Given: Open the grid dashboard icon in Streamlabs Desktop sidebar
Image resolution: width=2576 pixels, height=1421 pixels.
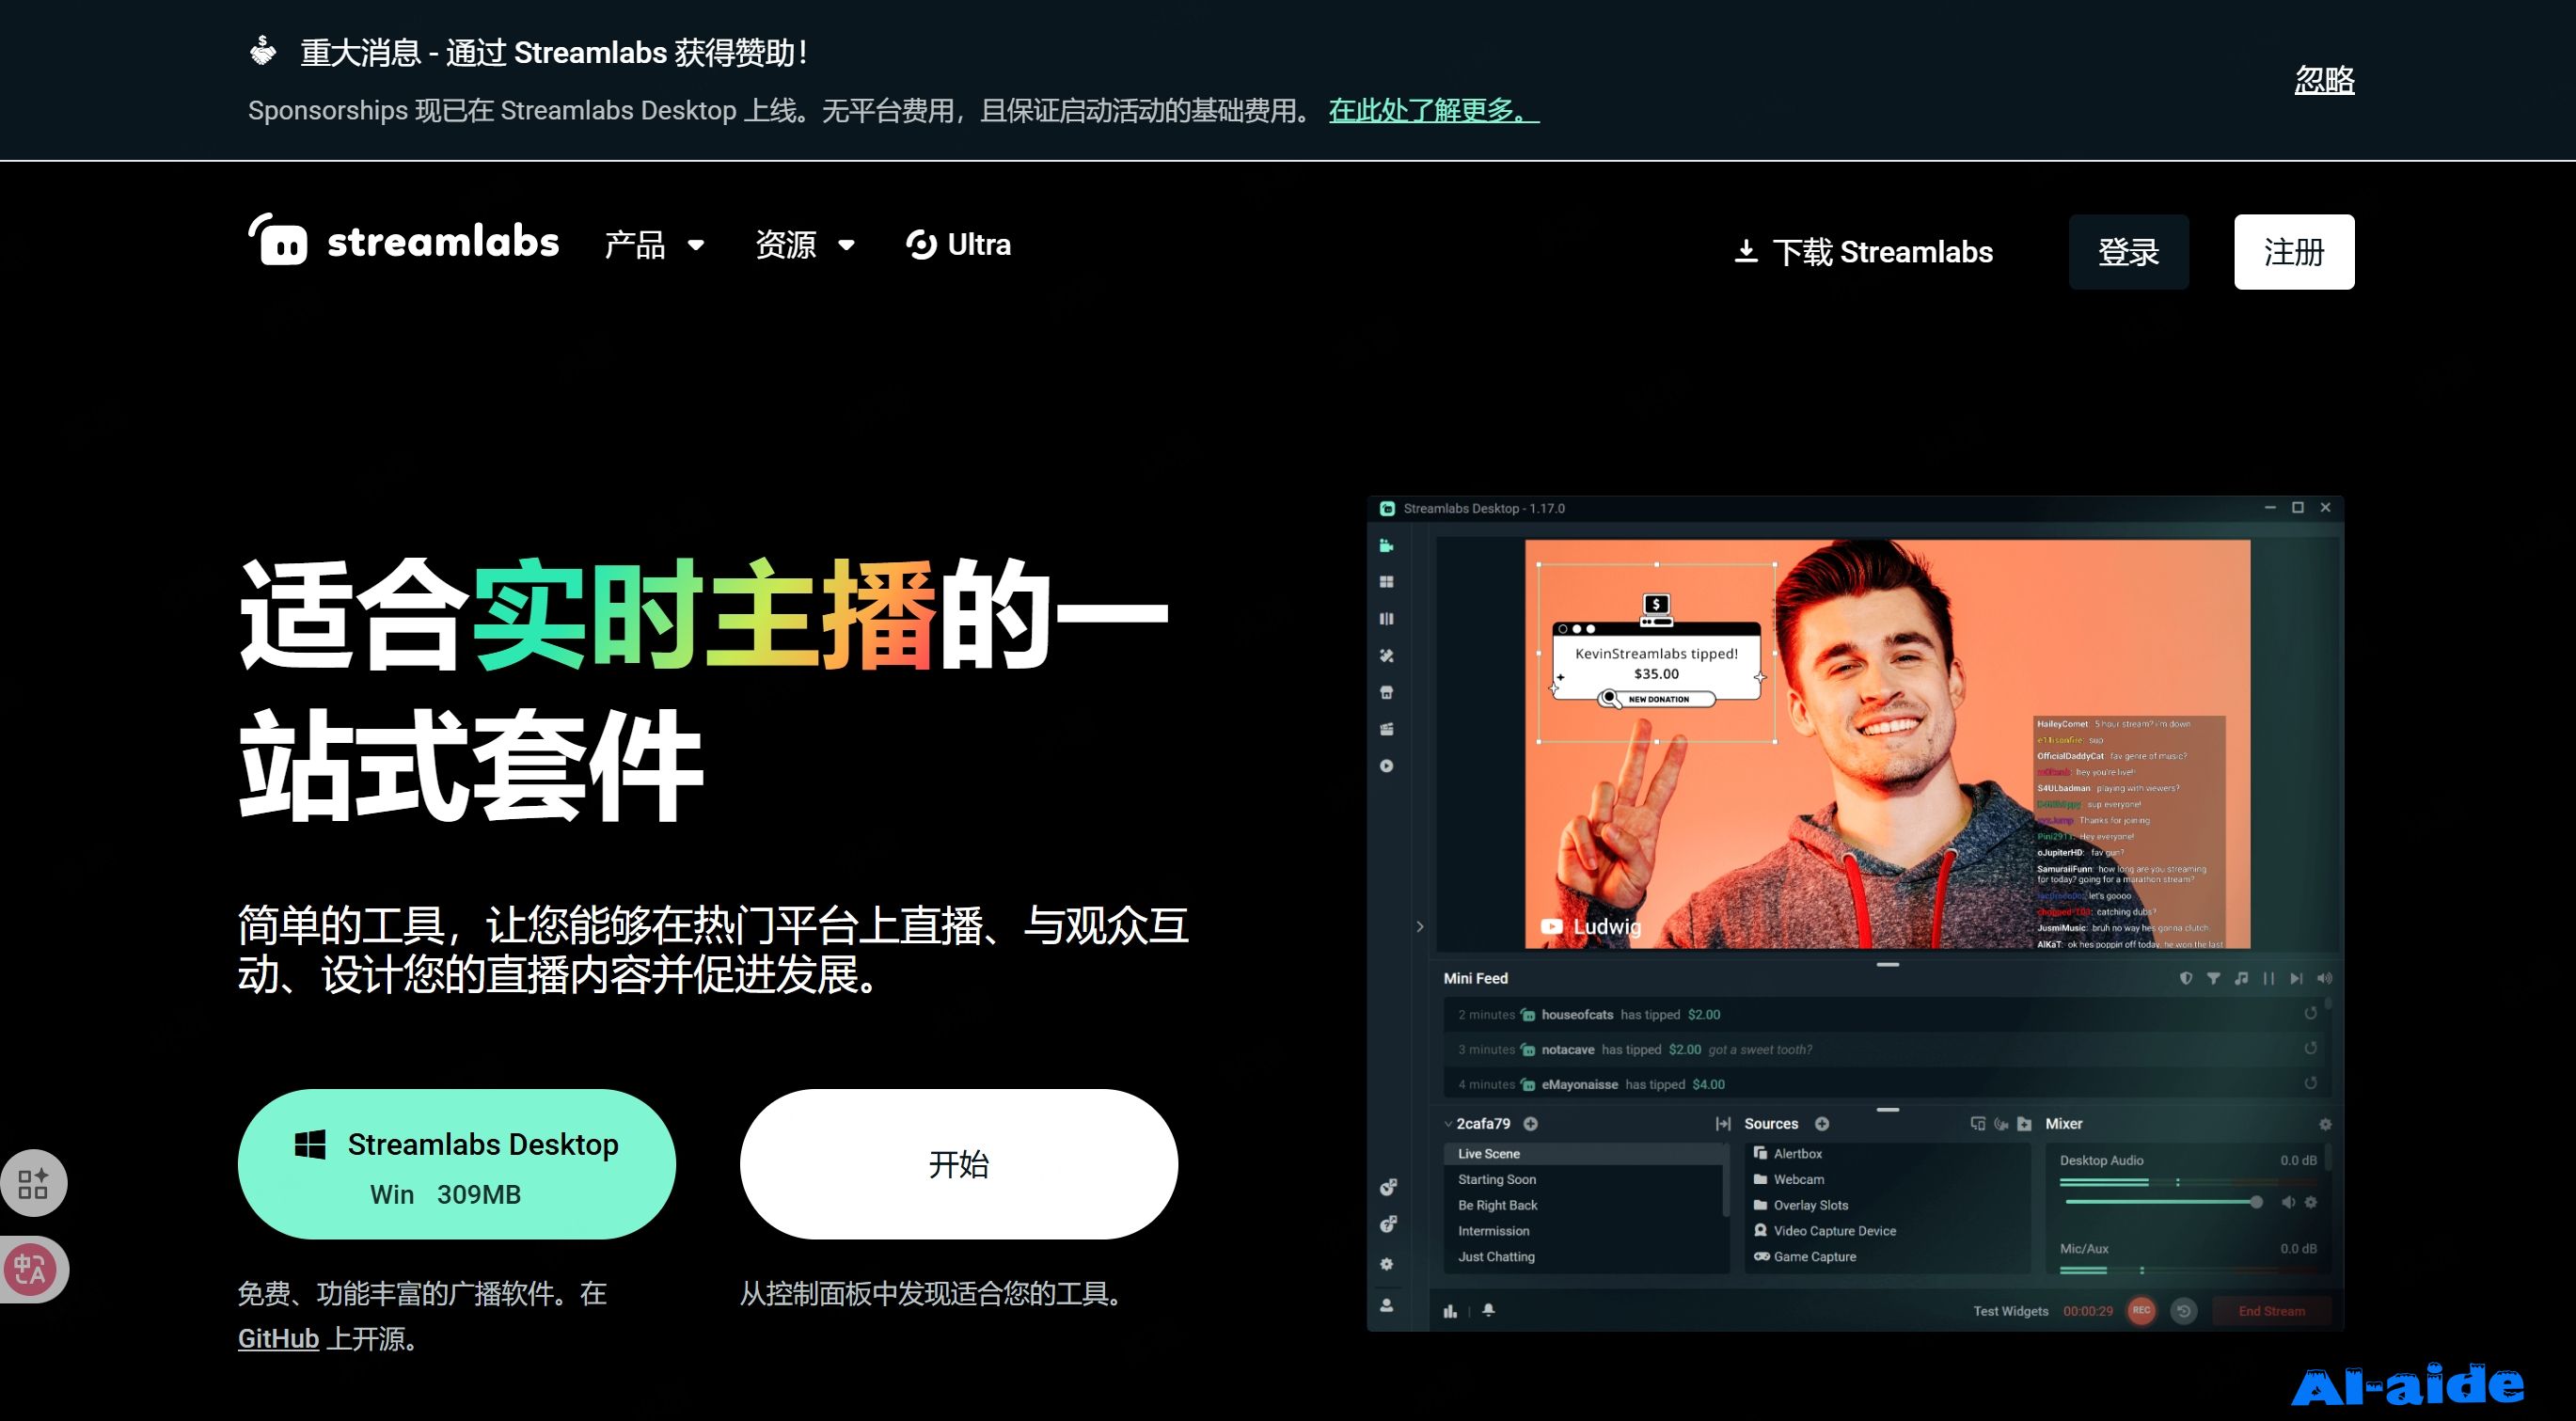Looking at the screenshot, I should point(1386,582).
